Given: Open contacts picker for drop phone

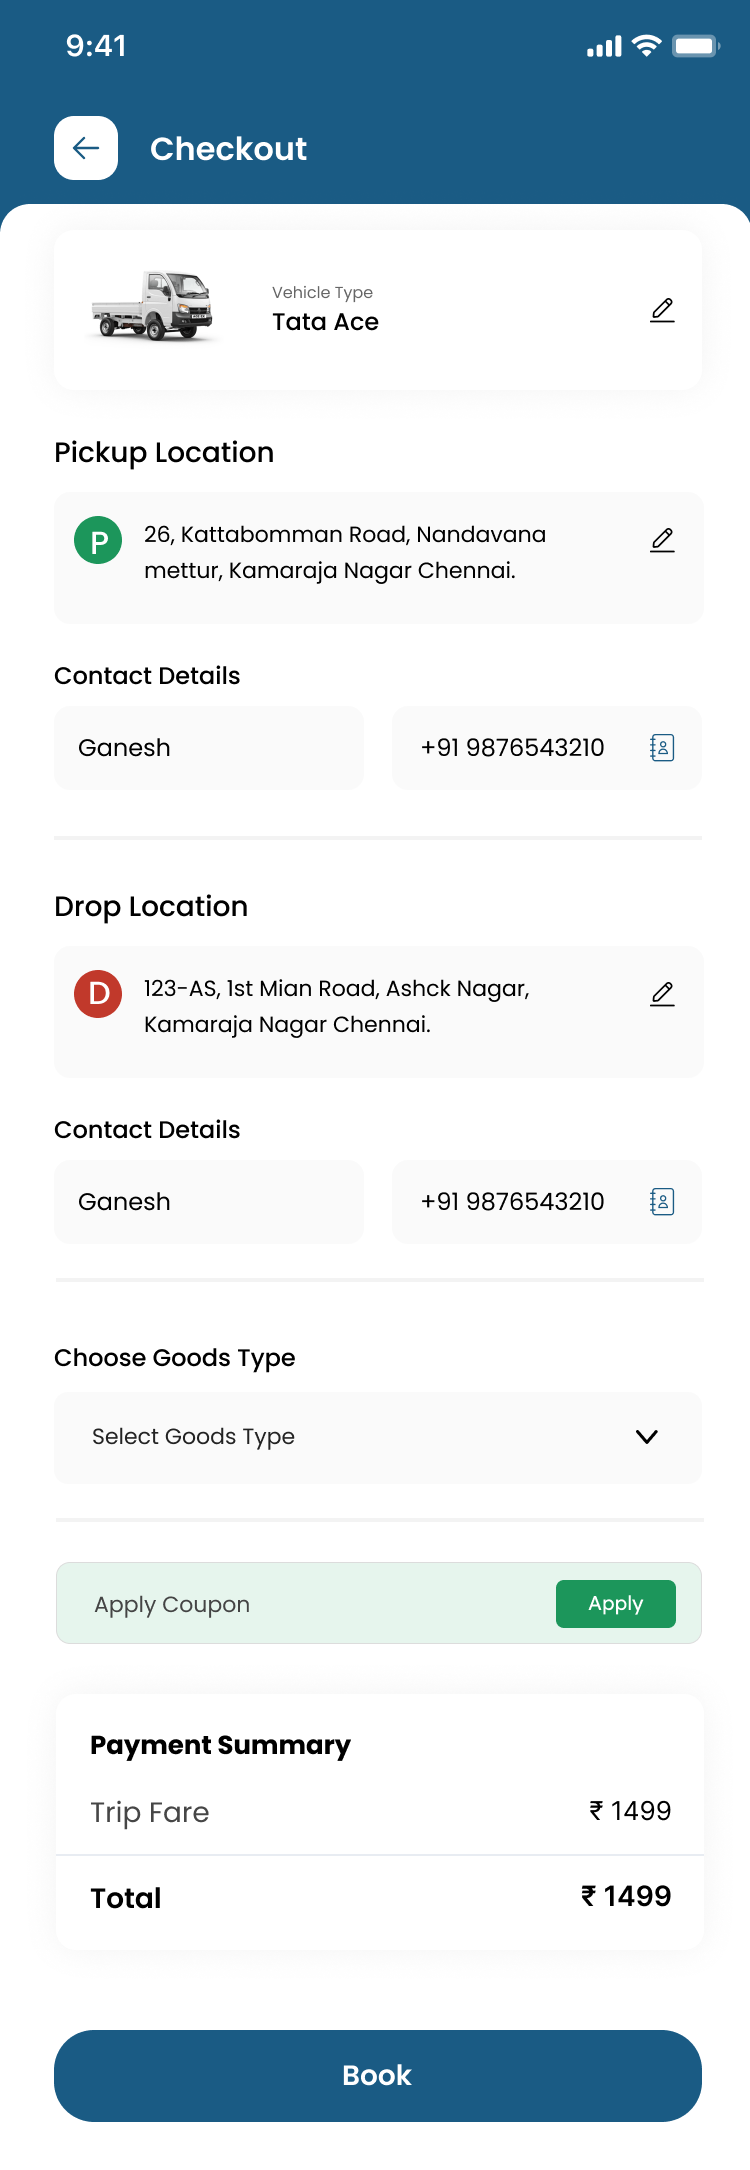Looking at the screenshot, I should (x=662, y=1202).
